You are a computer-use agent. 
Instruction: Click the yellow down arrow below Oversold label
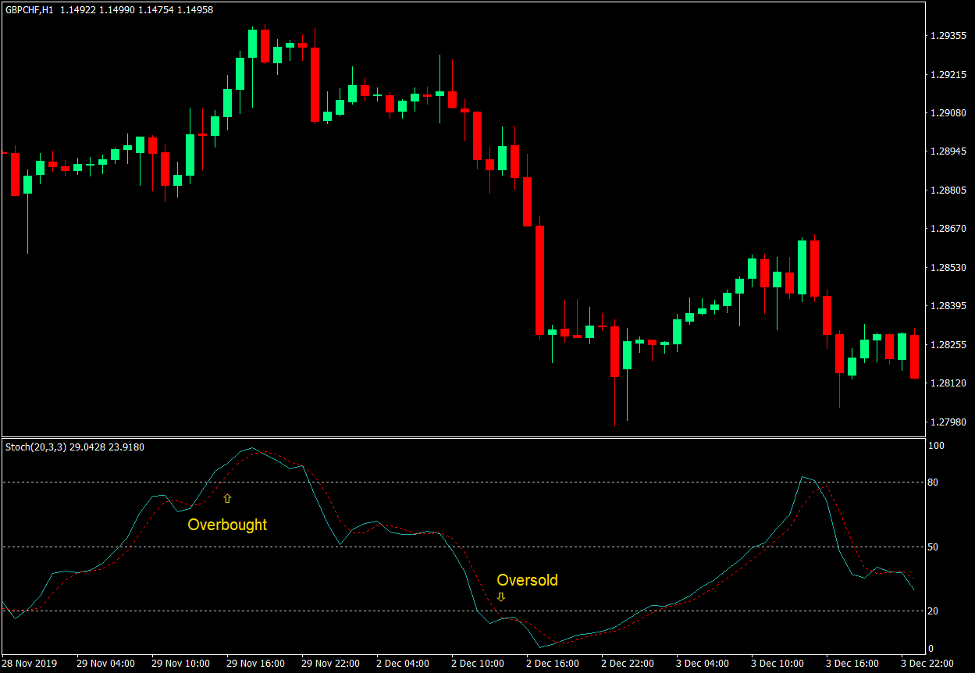[x=501, y=596]
